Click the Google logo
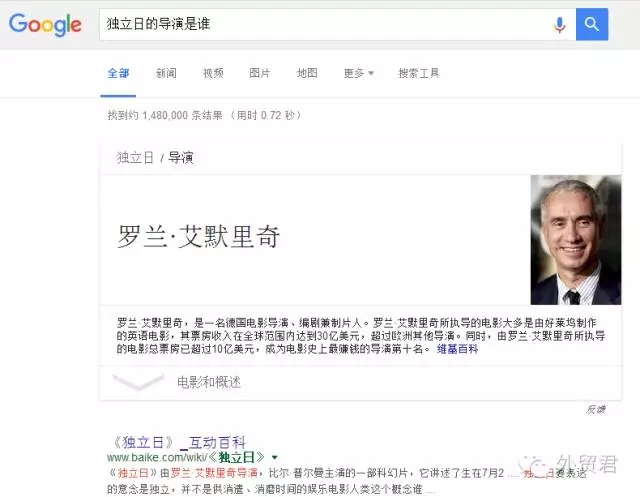This screenshot has height=497, width=640. [x=45, y=24]
